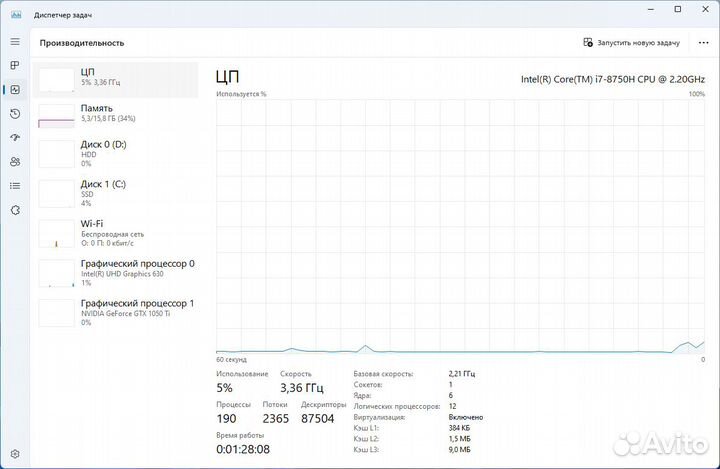The height and width of the screenshot is (469, 720).
Task: Click the run new task icon
Action: pyautogui.click(x=588, y=42)
